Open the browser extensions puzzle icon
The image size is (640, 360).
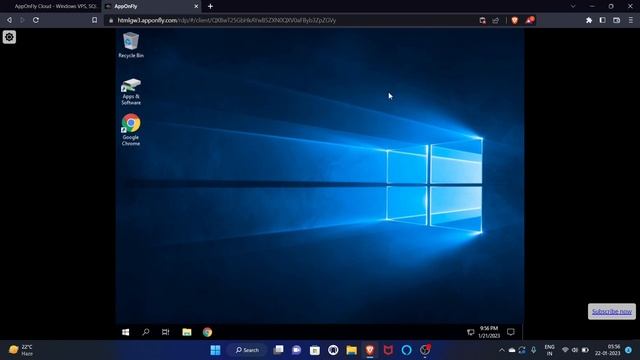[589, 20]
